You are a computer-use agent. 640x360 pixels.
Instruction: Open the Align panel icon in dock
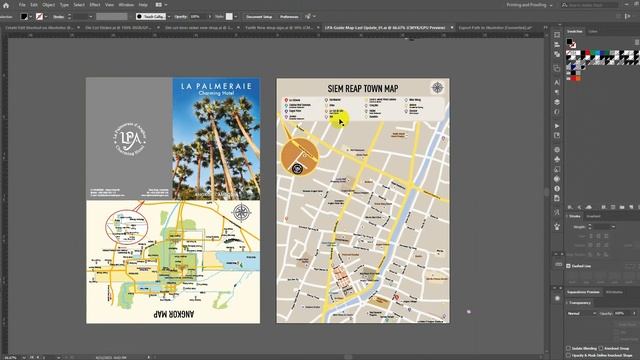[557, 45]
